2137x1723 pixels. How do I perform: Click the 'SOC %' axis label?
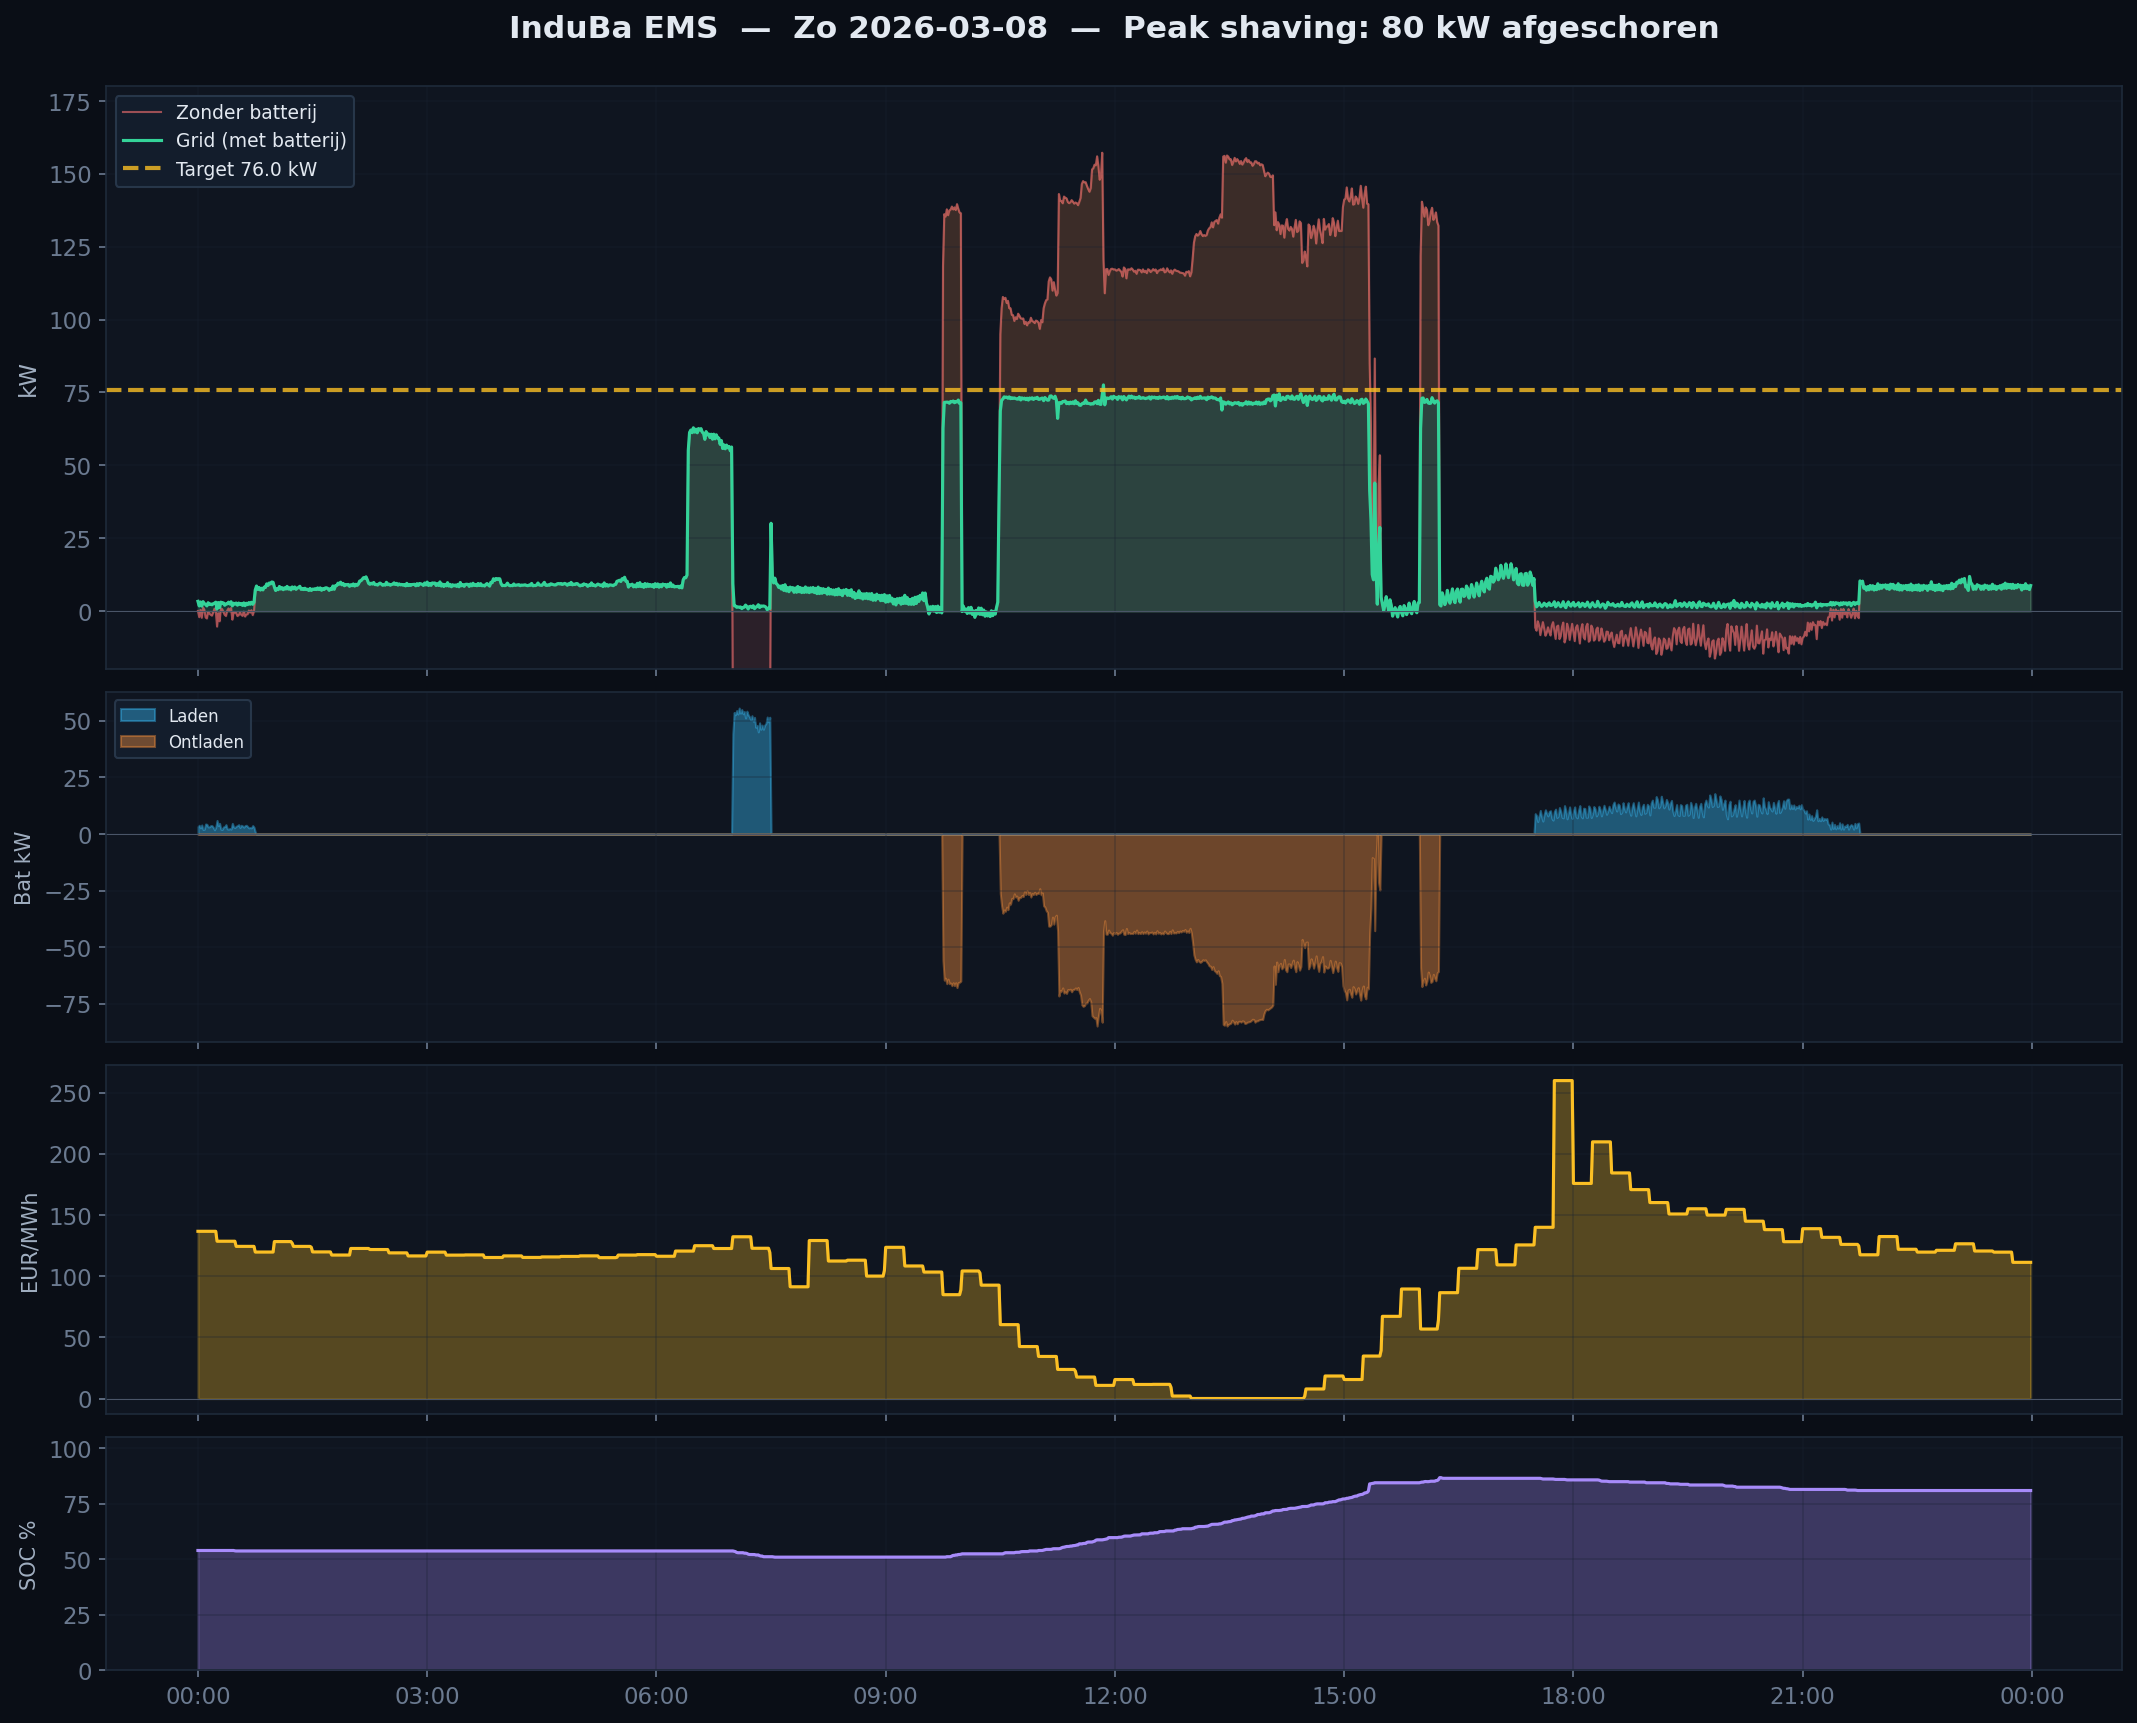pyautogui.click(x=27, y=1556)
